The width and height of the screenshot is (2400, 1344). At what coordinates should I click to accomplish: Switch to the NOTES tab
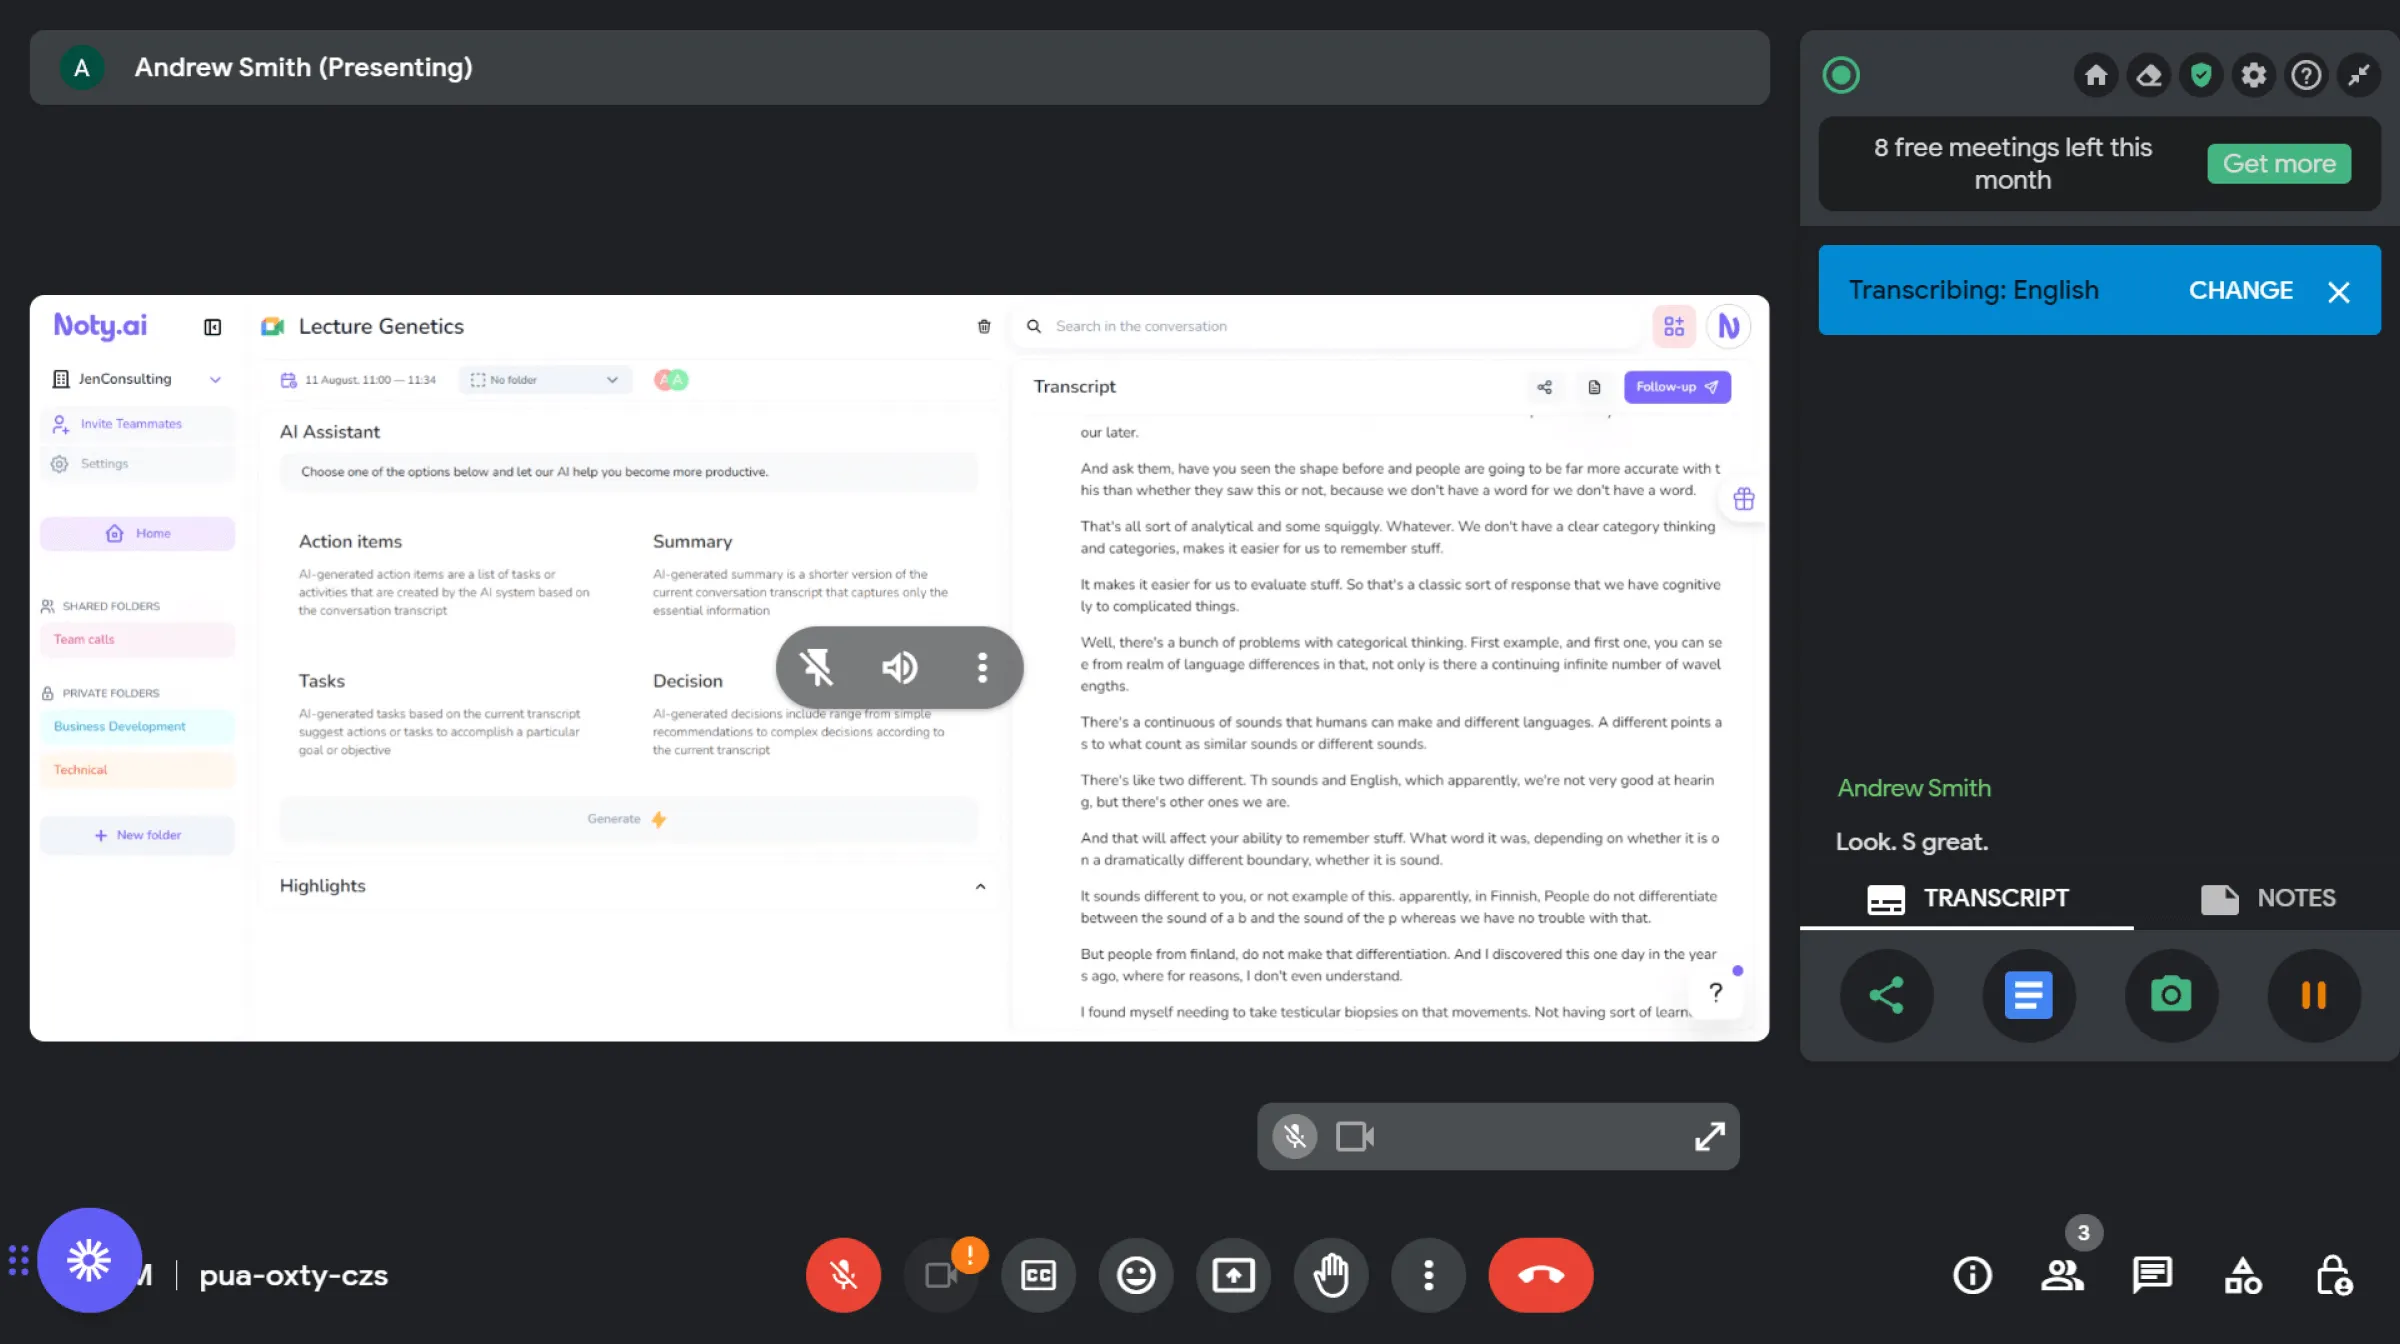(2268, 898)
